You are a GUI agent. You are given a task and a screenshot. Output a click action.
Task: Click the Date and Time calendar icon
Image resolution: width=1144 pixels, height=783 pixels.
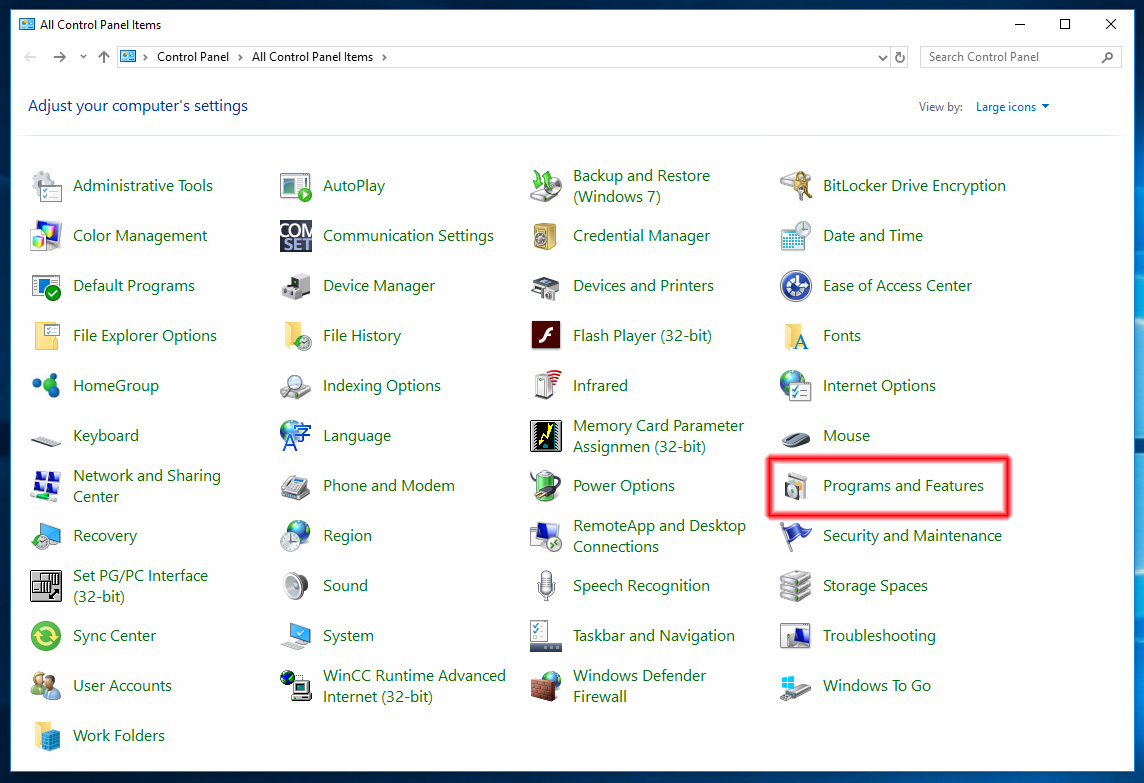tap(796, 236)
